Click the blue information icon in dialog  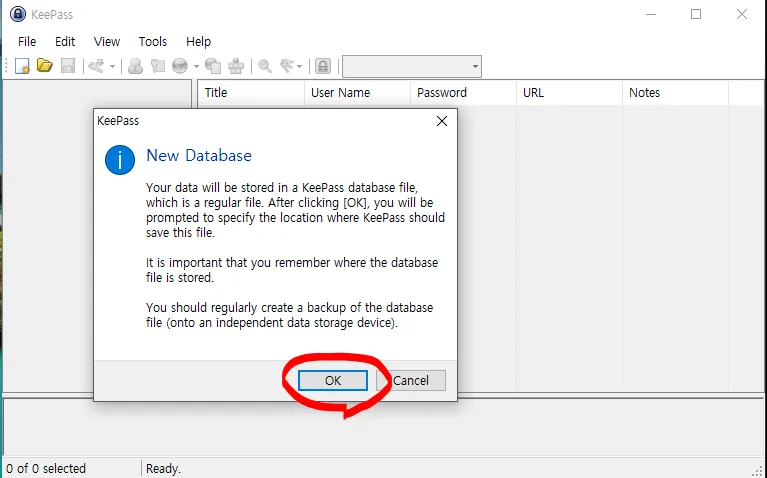tap(120, 160)
